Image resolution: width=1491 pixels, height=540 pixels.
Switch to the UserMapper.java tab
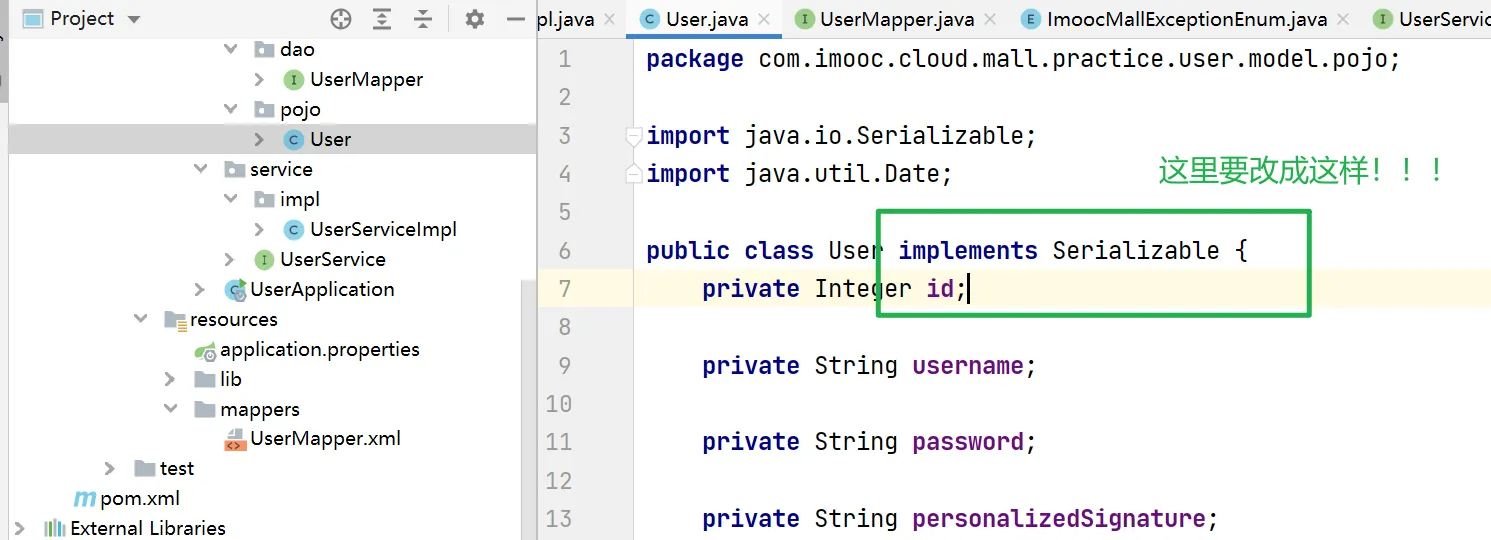click(x=896, y=19)
